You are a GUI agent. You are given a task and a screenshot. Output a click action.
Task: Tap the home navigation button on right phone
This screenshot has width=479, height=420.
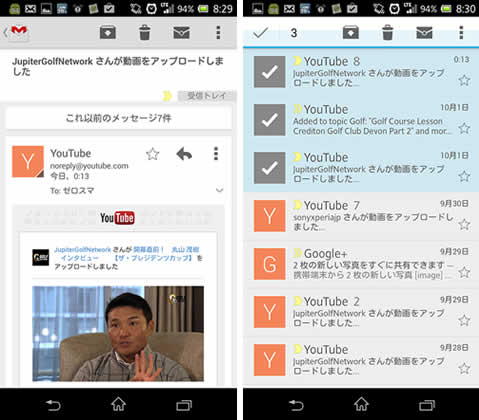[361, 404]
